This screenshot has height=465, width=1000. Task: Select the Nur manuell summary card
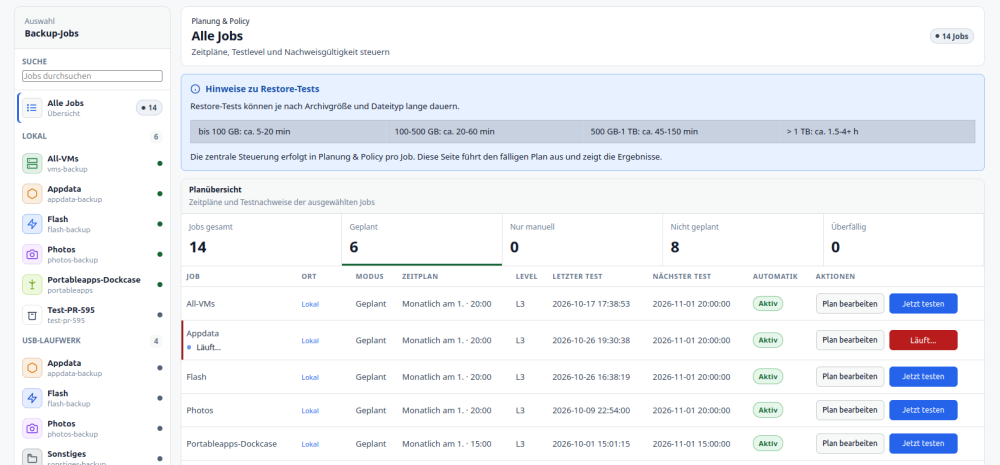(582, 239)
